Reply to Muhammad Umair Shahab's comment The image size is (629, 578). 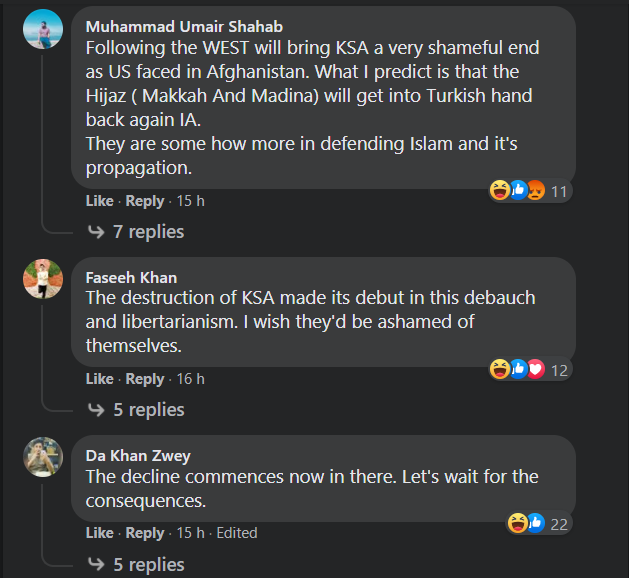[145, 201]
